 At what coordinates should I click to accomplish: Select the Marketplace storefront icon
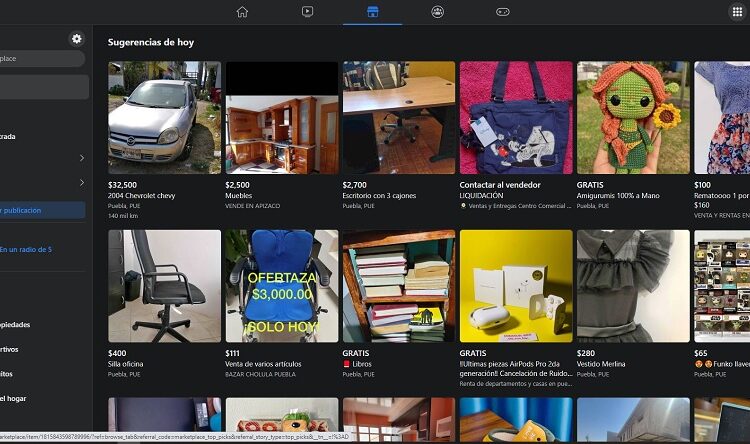tap(373, 11)
